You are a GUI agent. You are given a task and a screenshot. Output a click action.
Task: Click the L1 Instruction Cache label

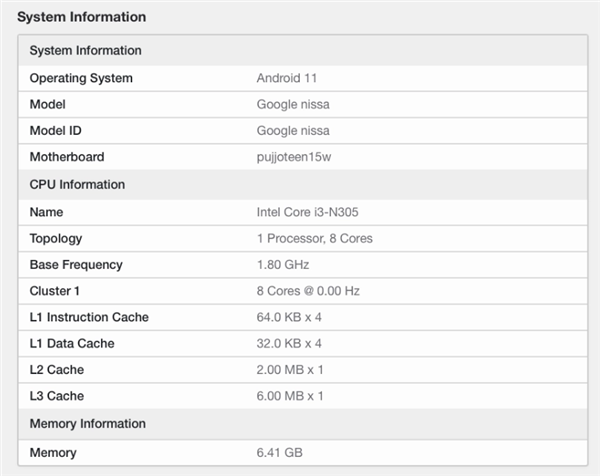coord(89,317)
